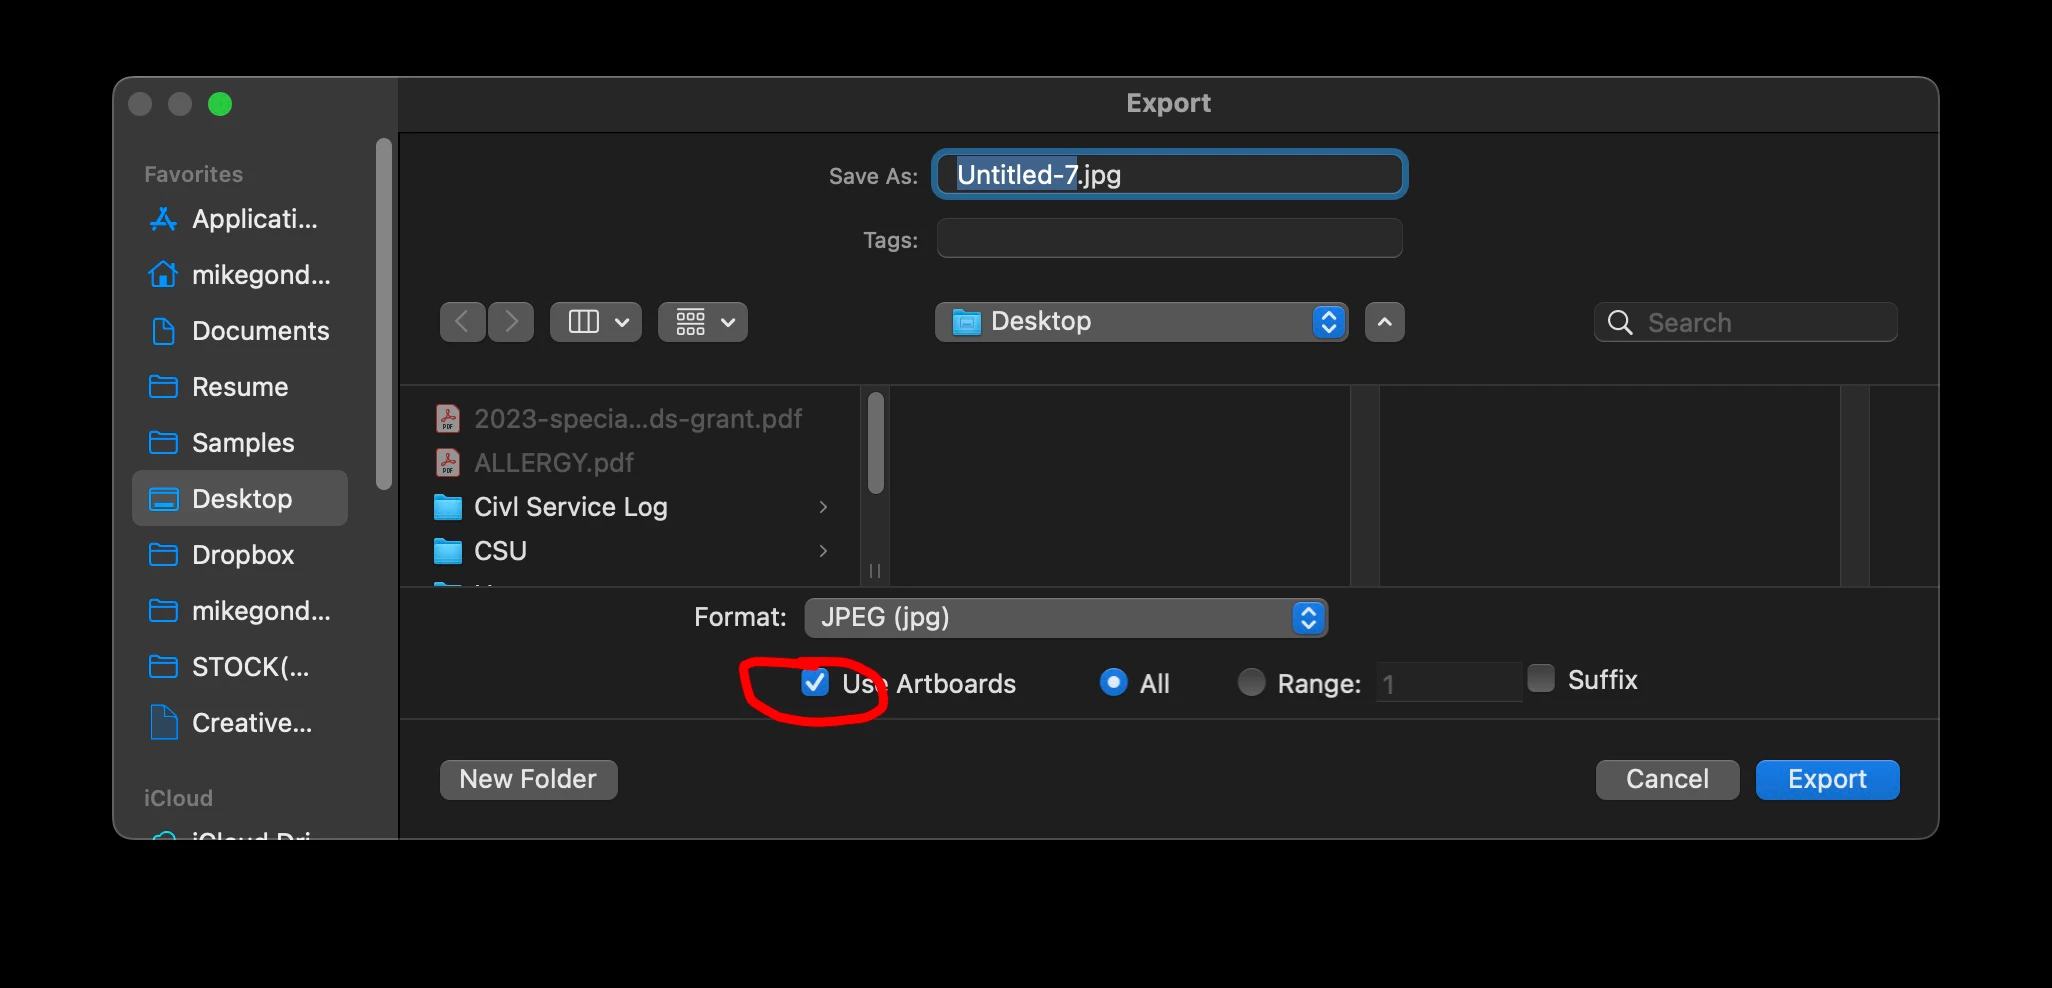Select the STOCK( folder in sidebar
Image resolution: width=2052 pixels, height=988 pixels.
coord(240,667)
